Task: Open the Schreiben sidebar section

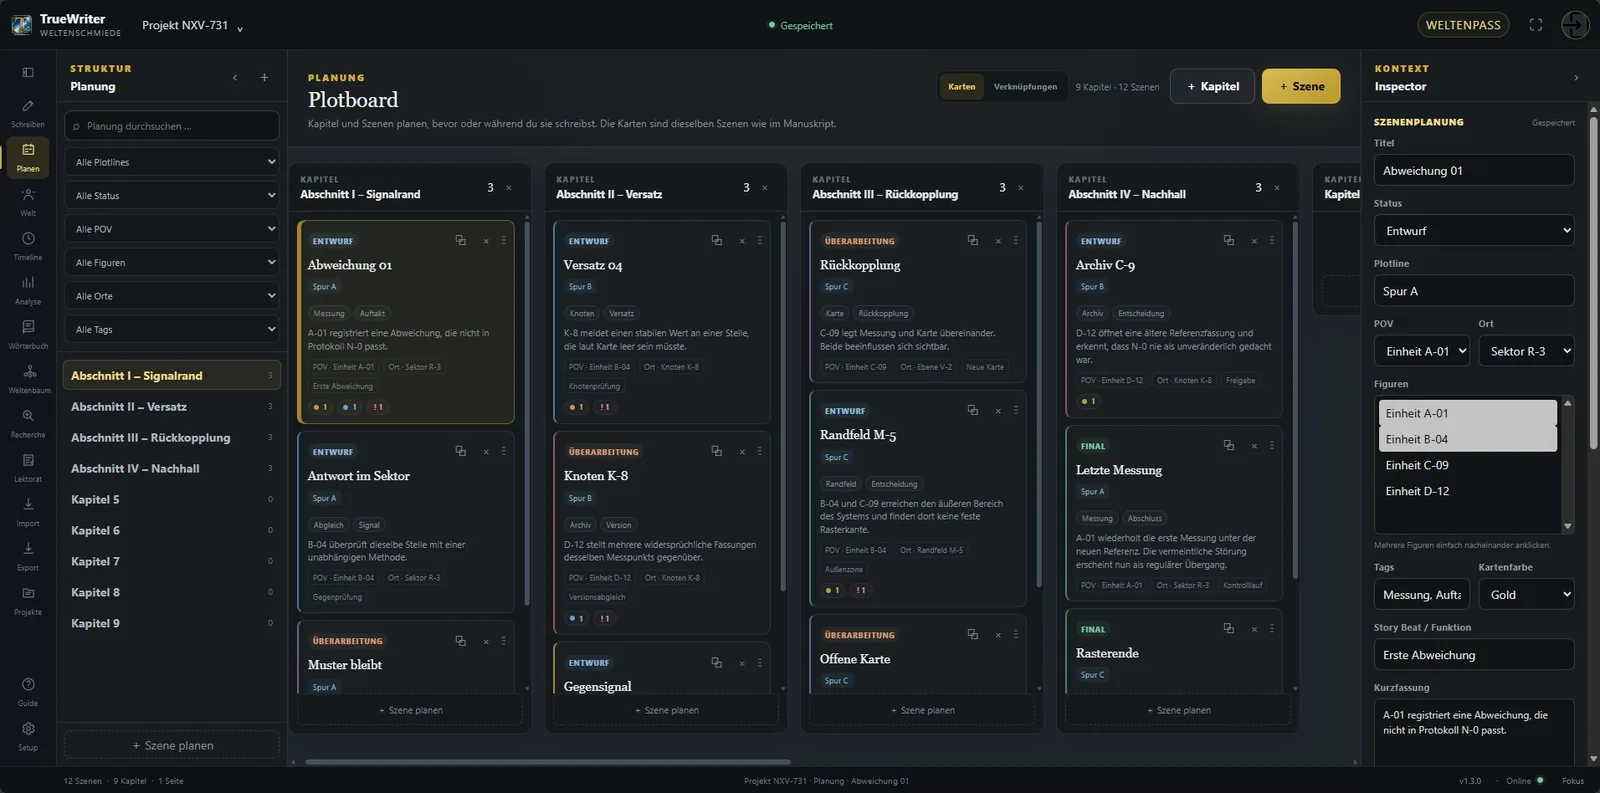Action: pyautogui.click(x=28, y=114)
